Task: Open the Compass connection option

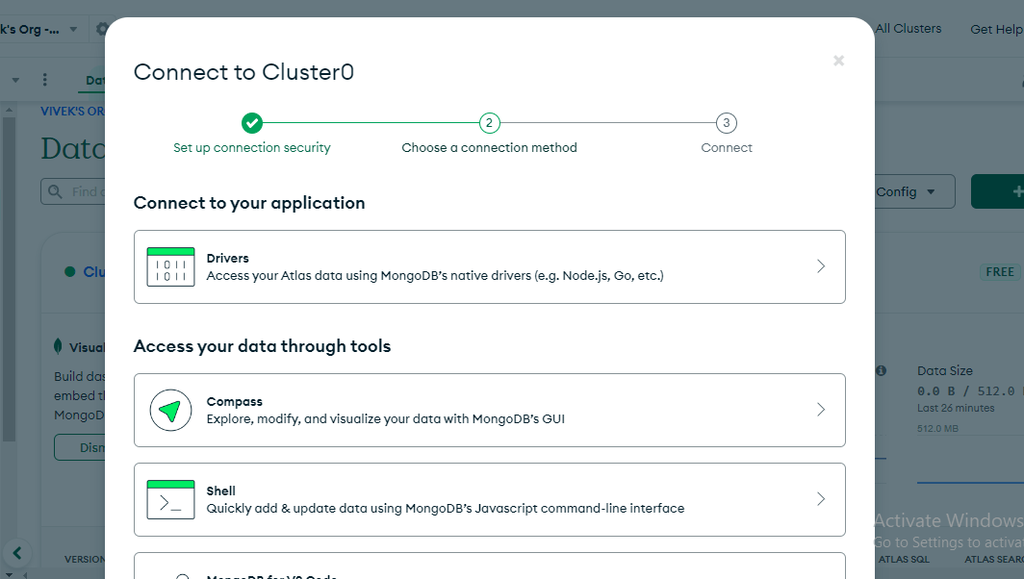Action: pos(490,410)
